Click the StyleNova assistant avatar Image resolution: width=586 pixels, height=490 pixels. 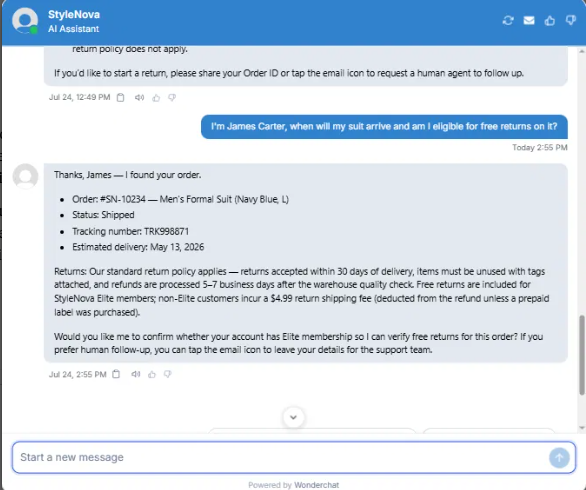(x=25, y=21)
